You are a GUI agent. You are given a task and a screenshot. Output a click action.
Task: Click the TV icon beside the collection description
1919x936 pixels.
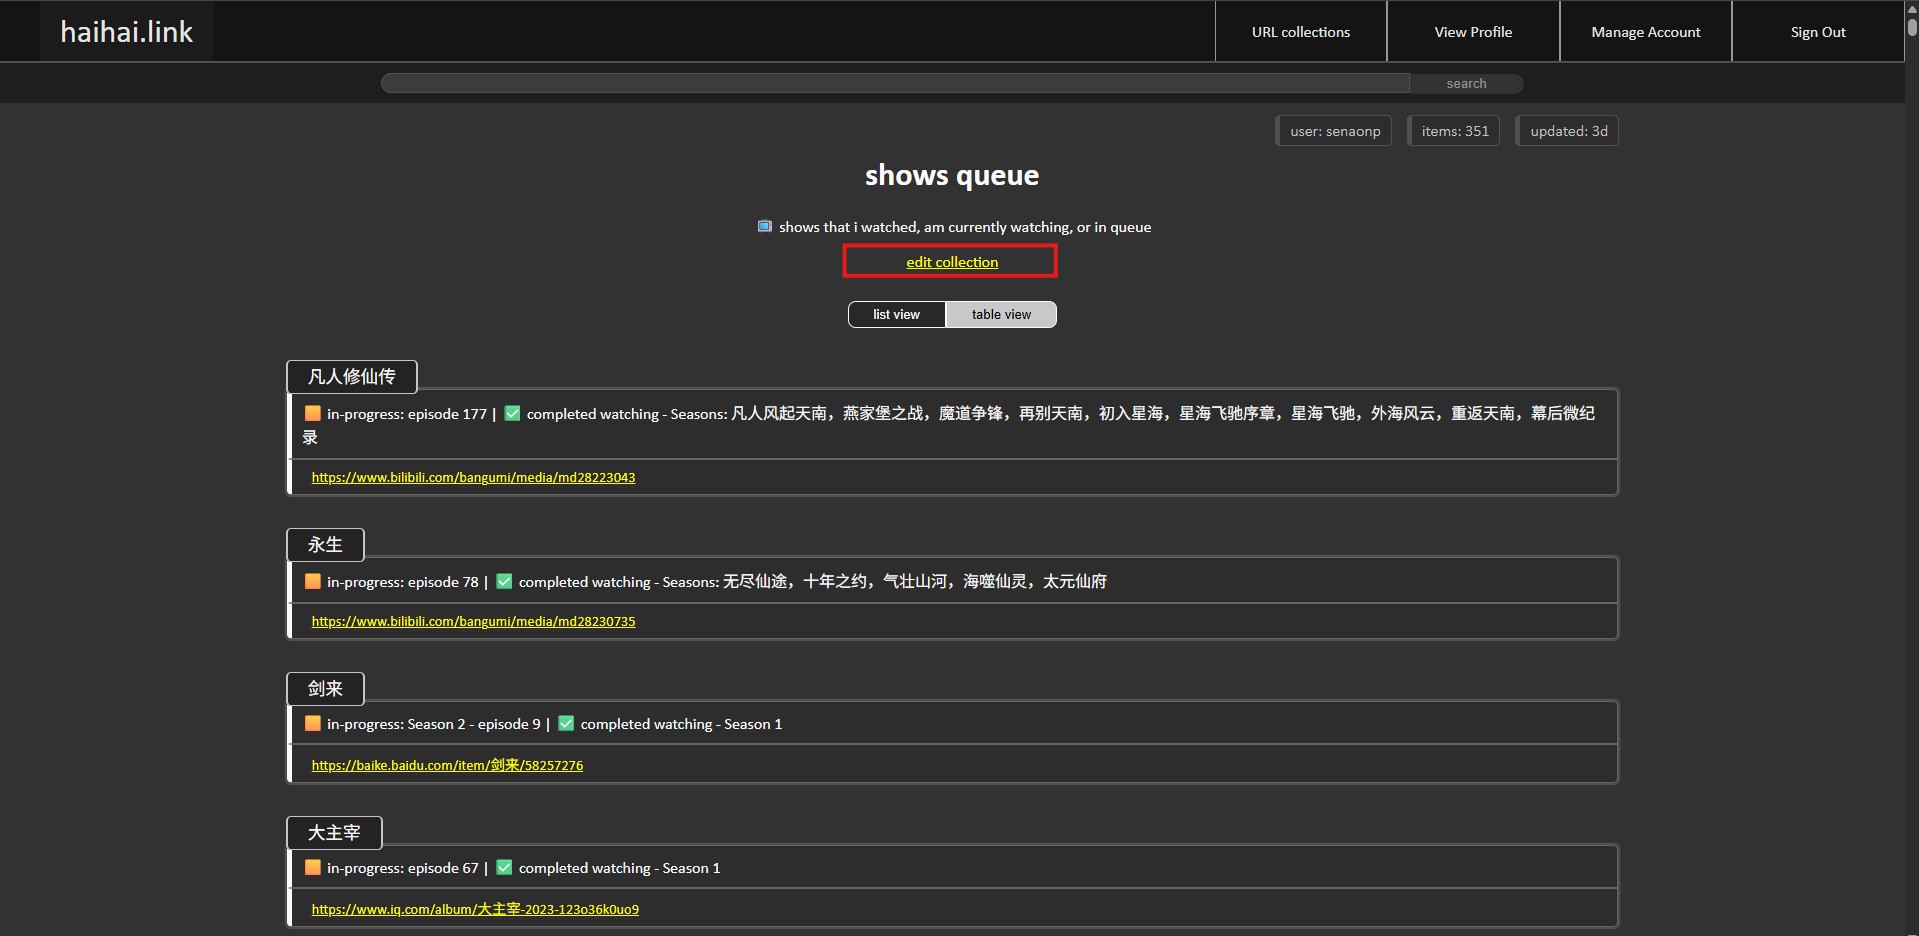click(x=765, y=226)
